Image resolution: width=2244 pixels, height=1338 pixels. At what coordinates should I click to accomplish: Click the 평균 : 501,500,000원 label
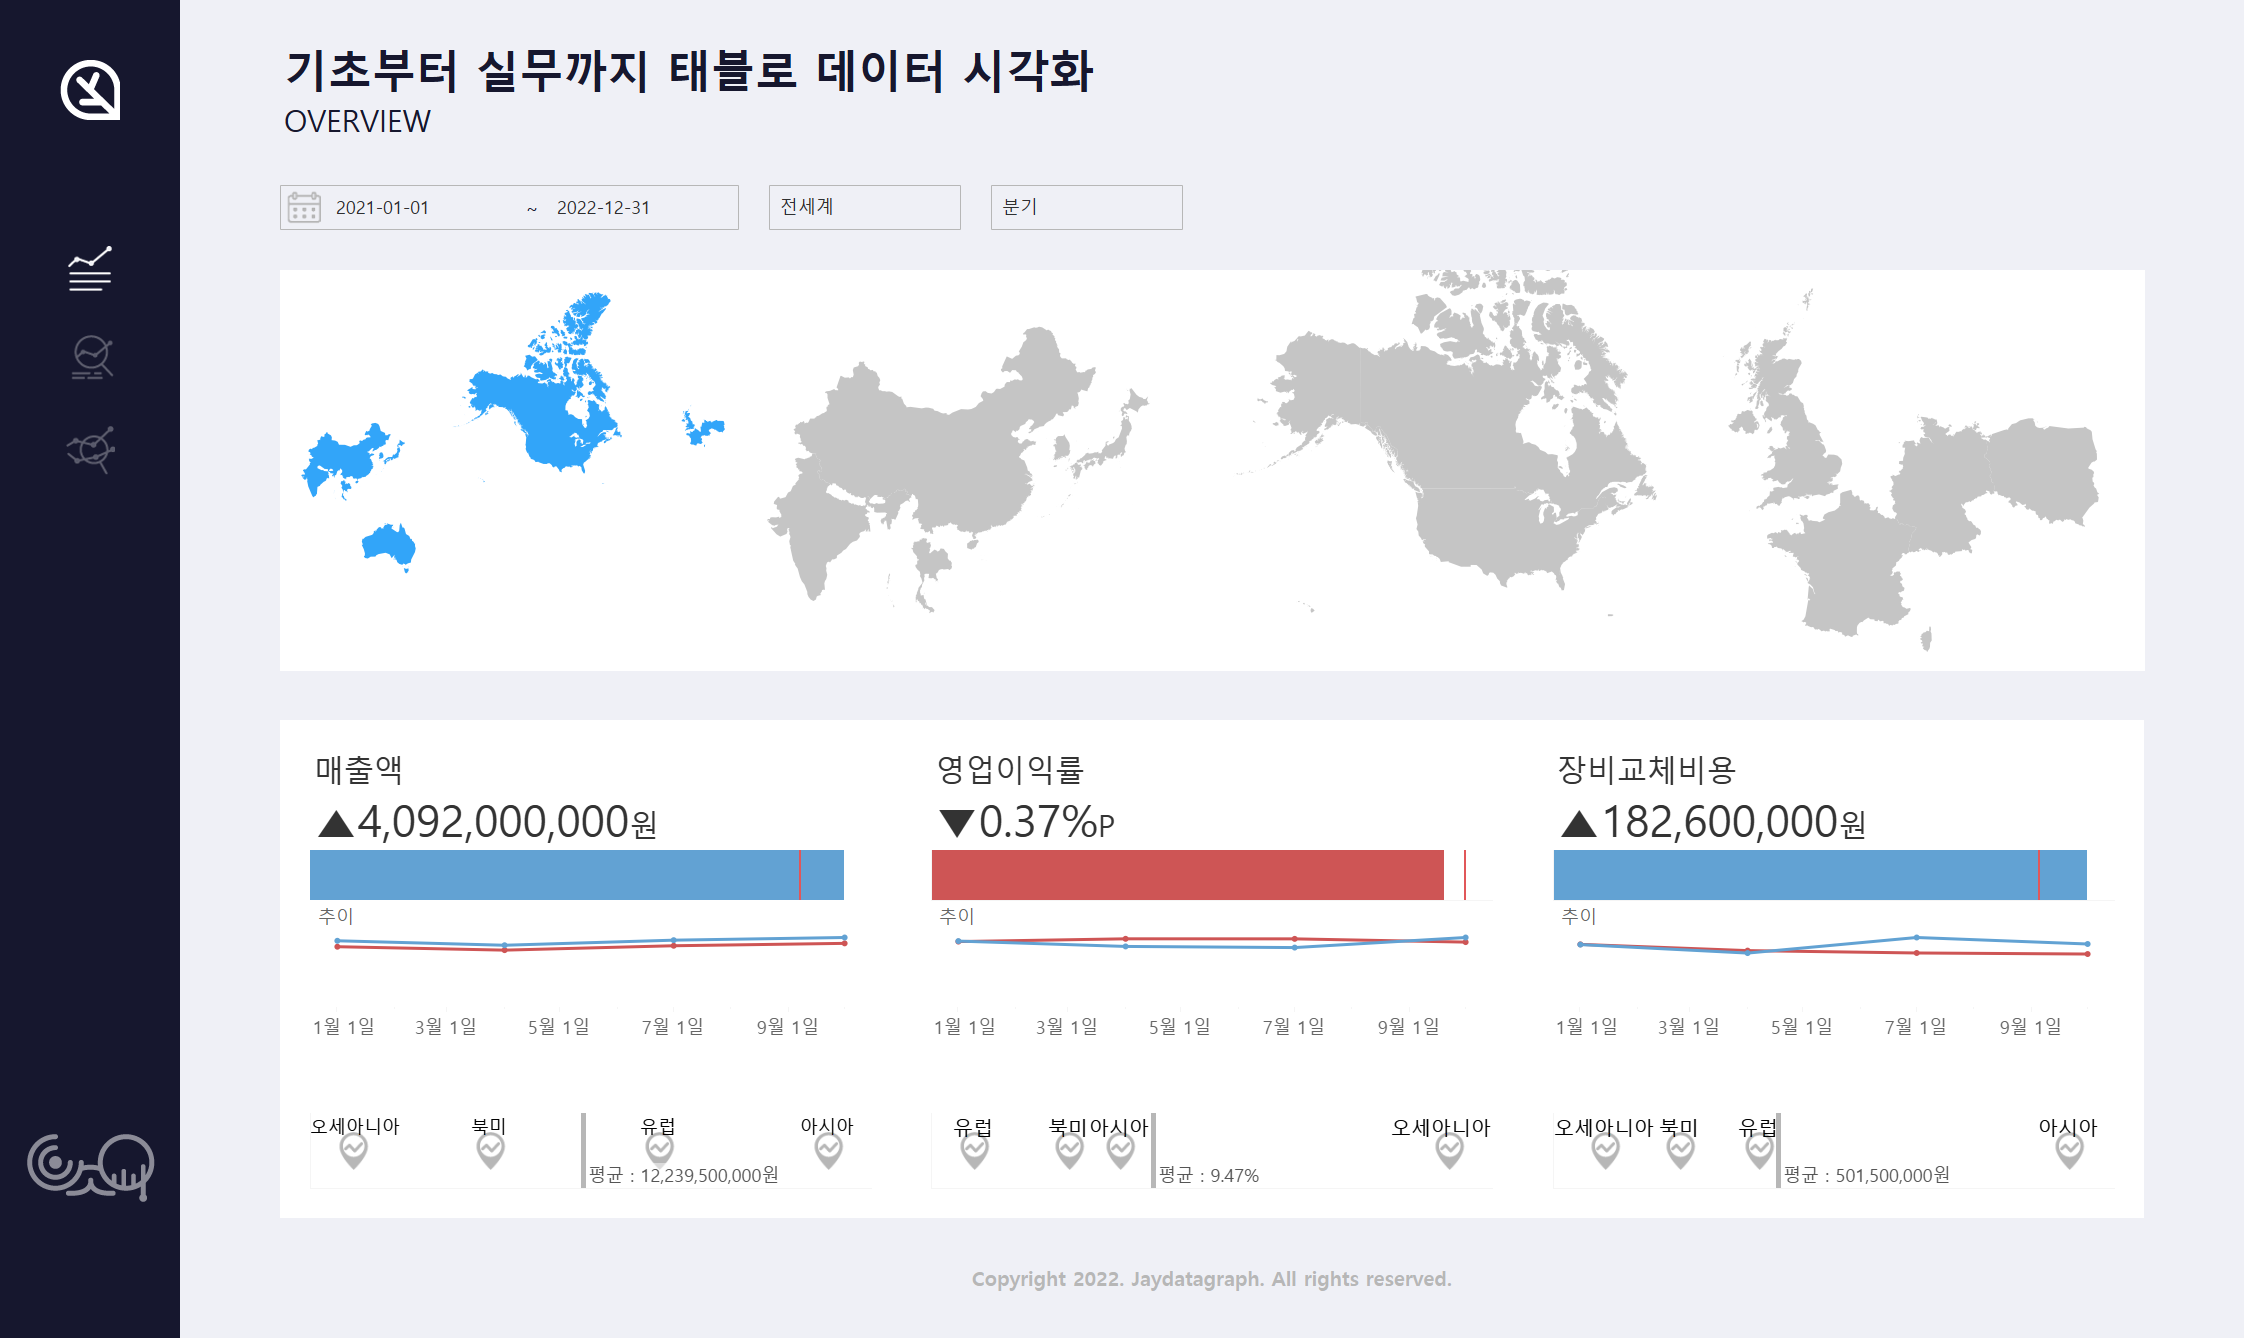[1867, 1175]
